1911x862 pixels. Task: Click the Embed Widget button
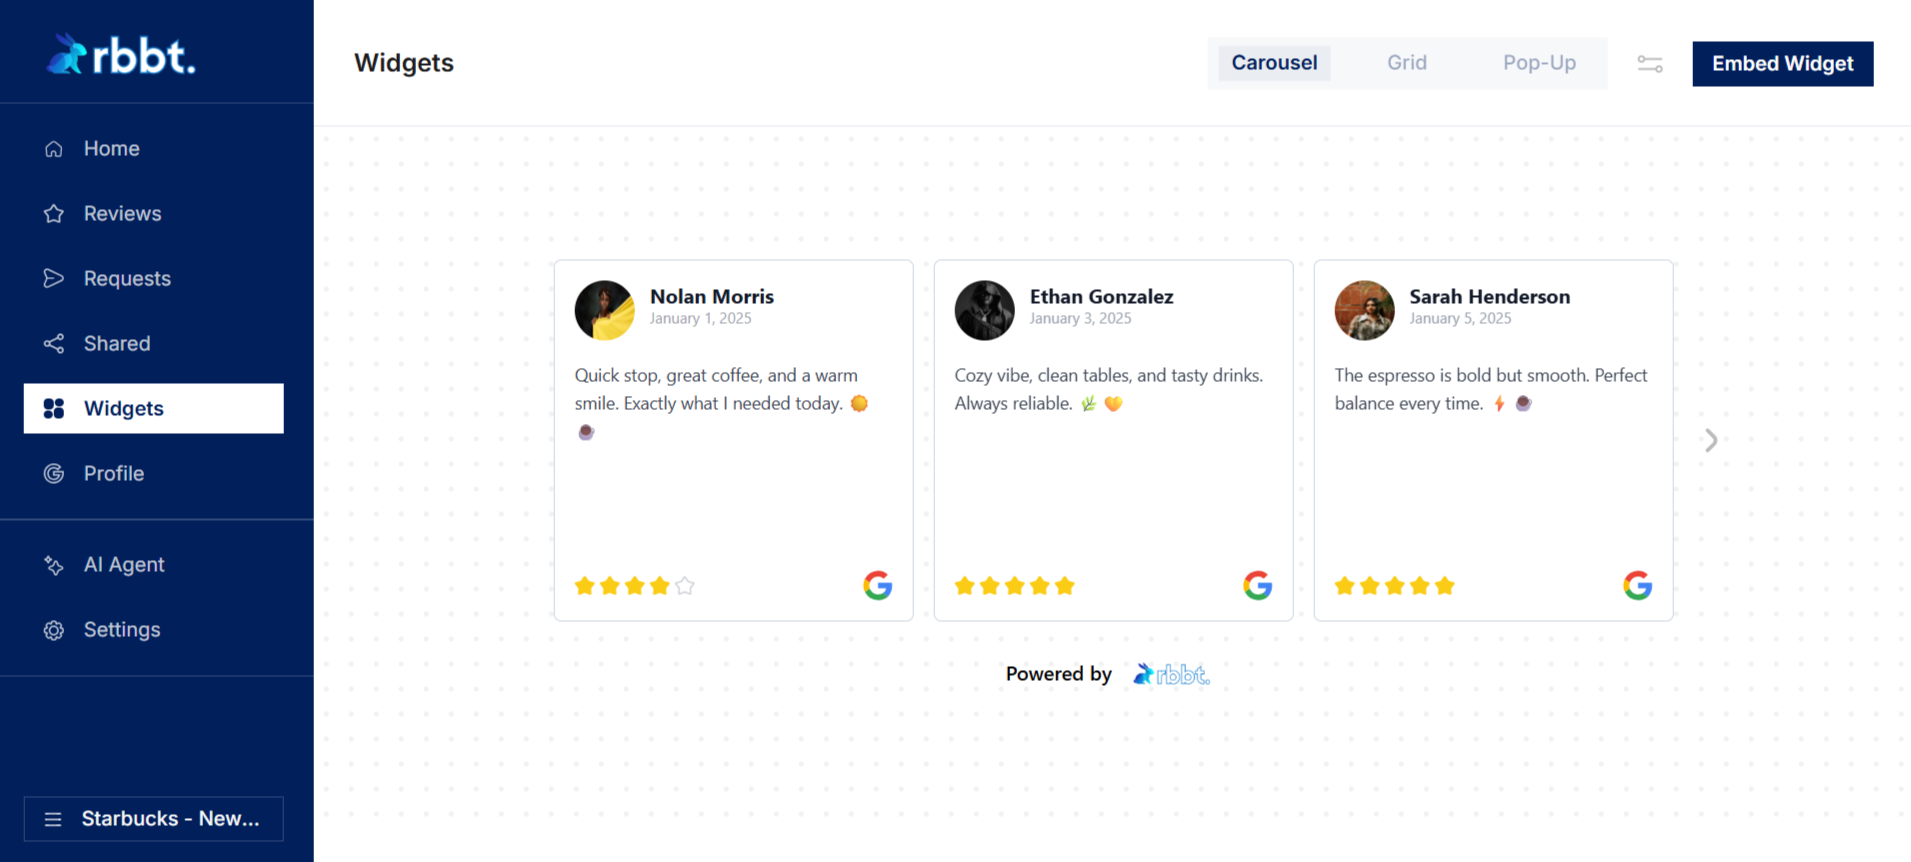click(x=1782, y=63)
